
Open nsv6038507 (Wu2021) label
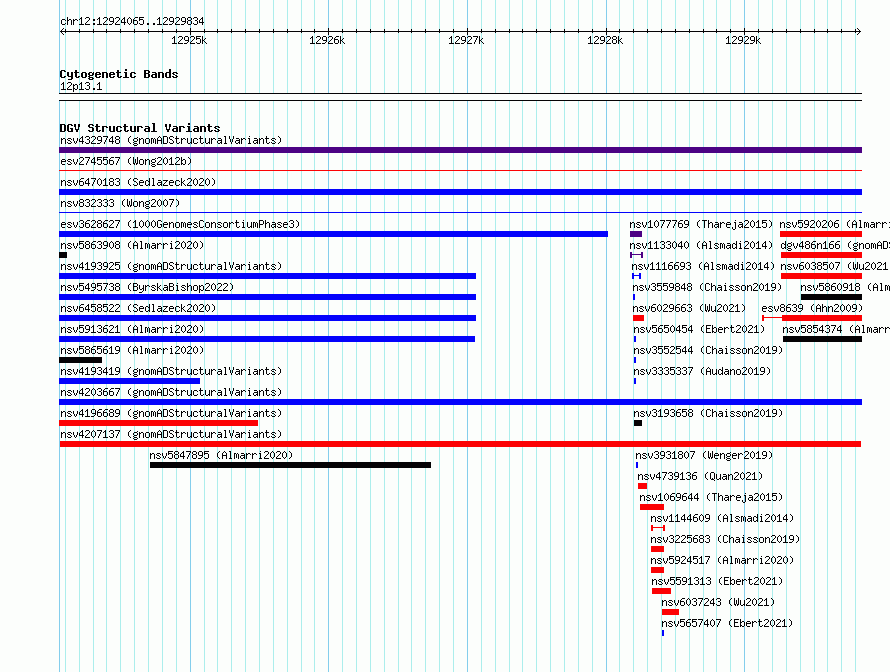tap(834, 266)
